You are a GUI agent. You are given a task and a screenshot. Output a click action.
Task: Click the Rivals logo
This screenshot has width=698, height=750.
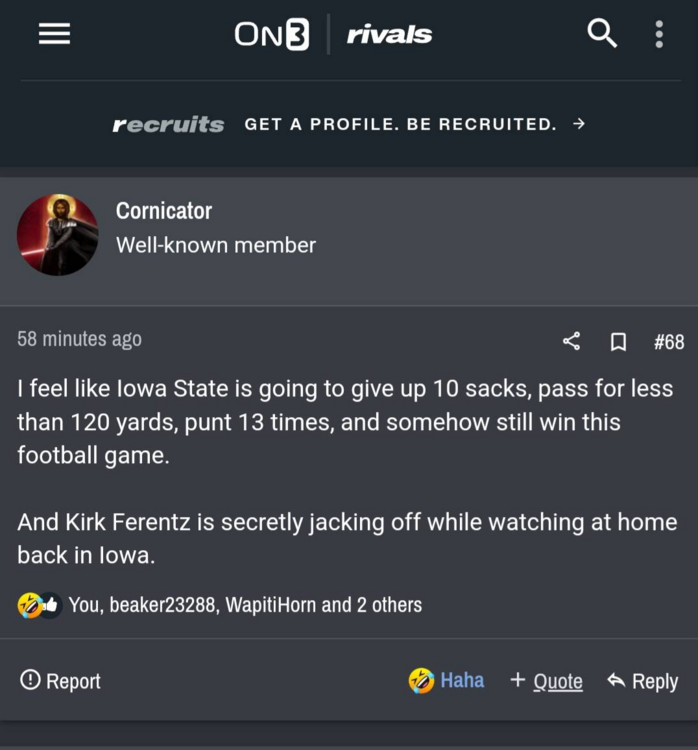389,35
